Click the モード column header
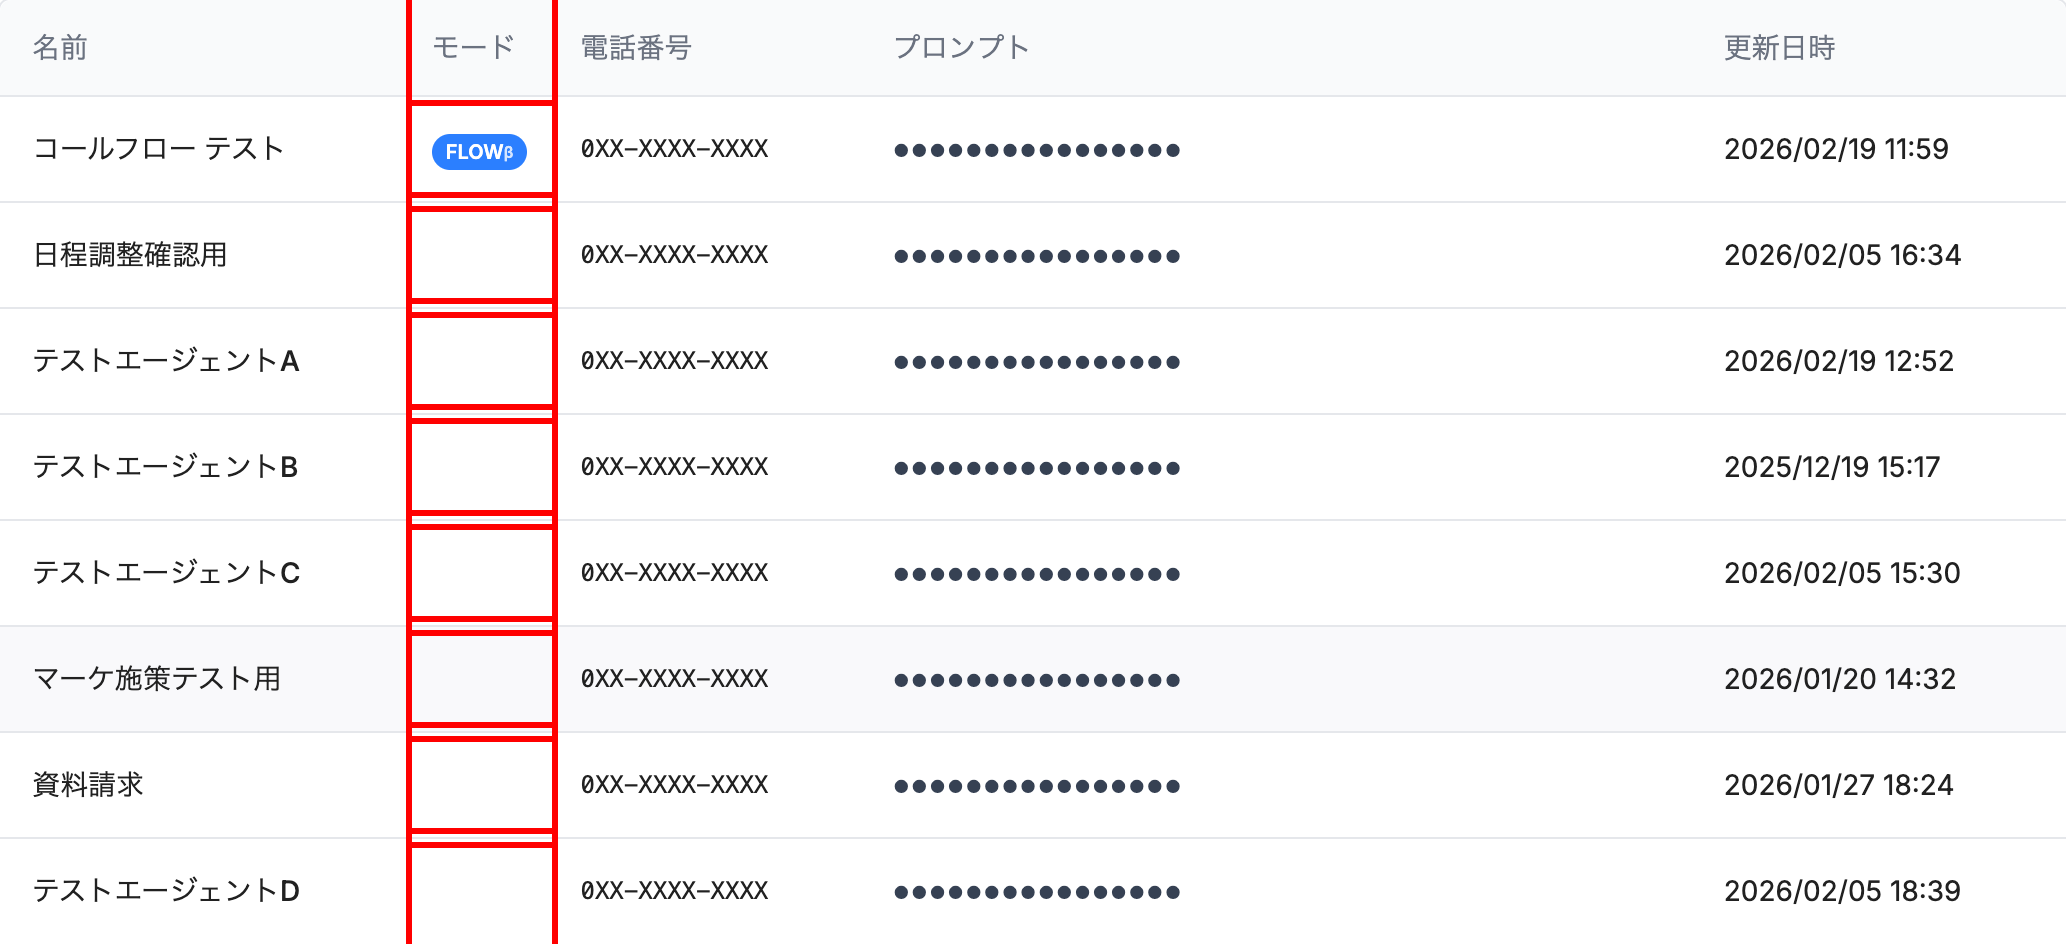 click(473, 48)
